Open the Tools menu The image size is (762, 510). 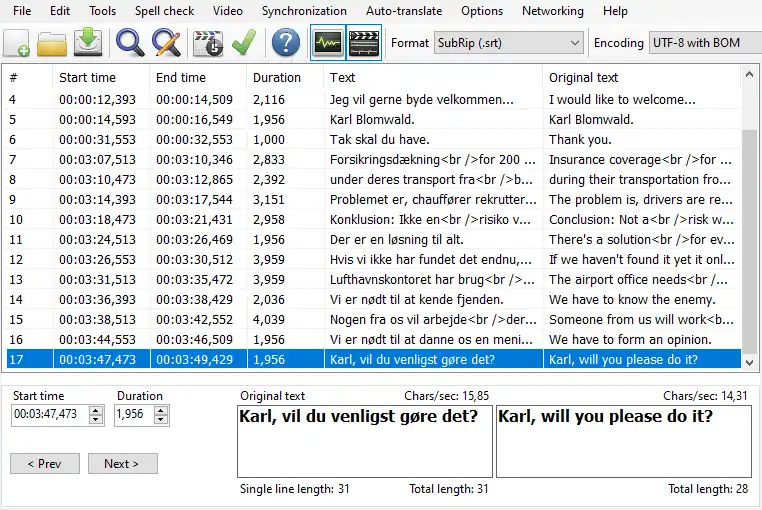click(x=102, y=11)
